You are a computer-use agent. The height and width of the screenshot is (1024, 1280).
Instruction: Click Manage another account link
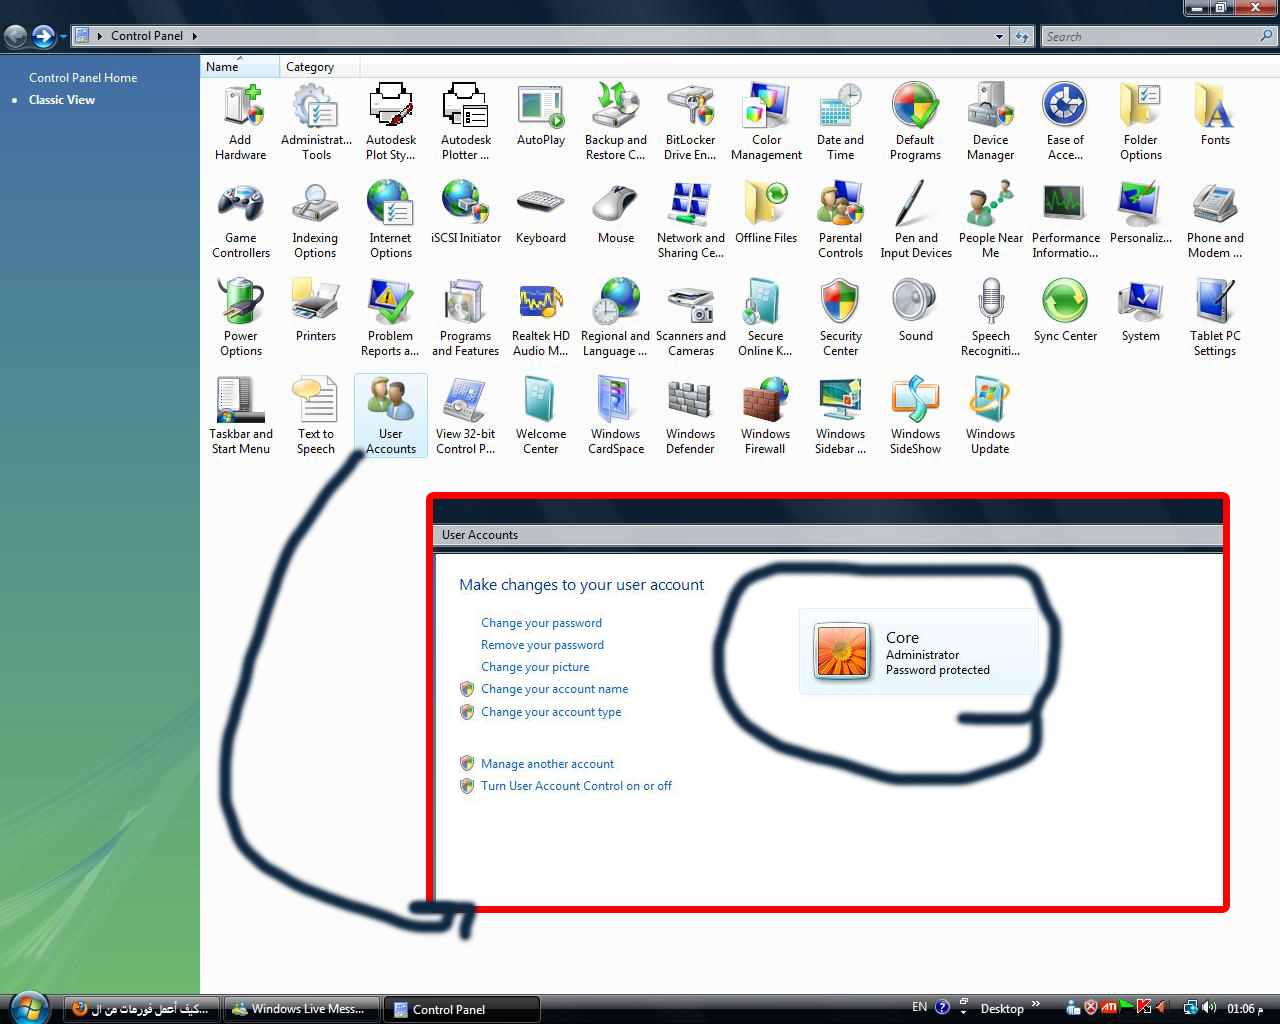pyautogui.click(x=547, y=764)
